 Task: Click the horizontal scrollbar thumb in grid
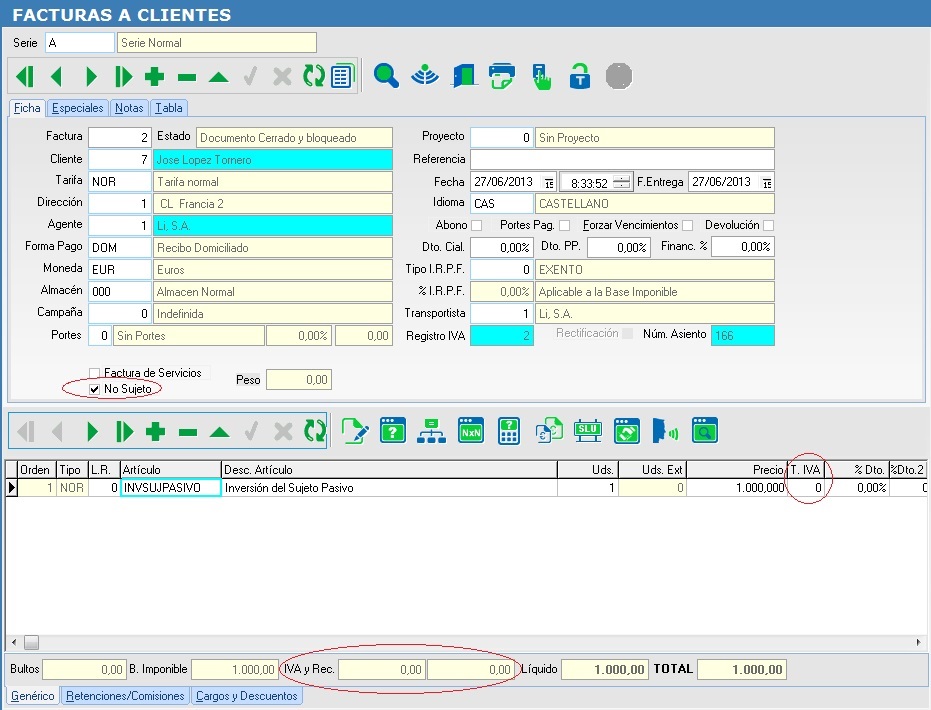(x=31, y=642)
